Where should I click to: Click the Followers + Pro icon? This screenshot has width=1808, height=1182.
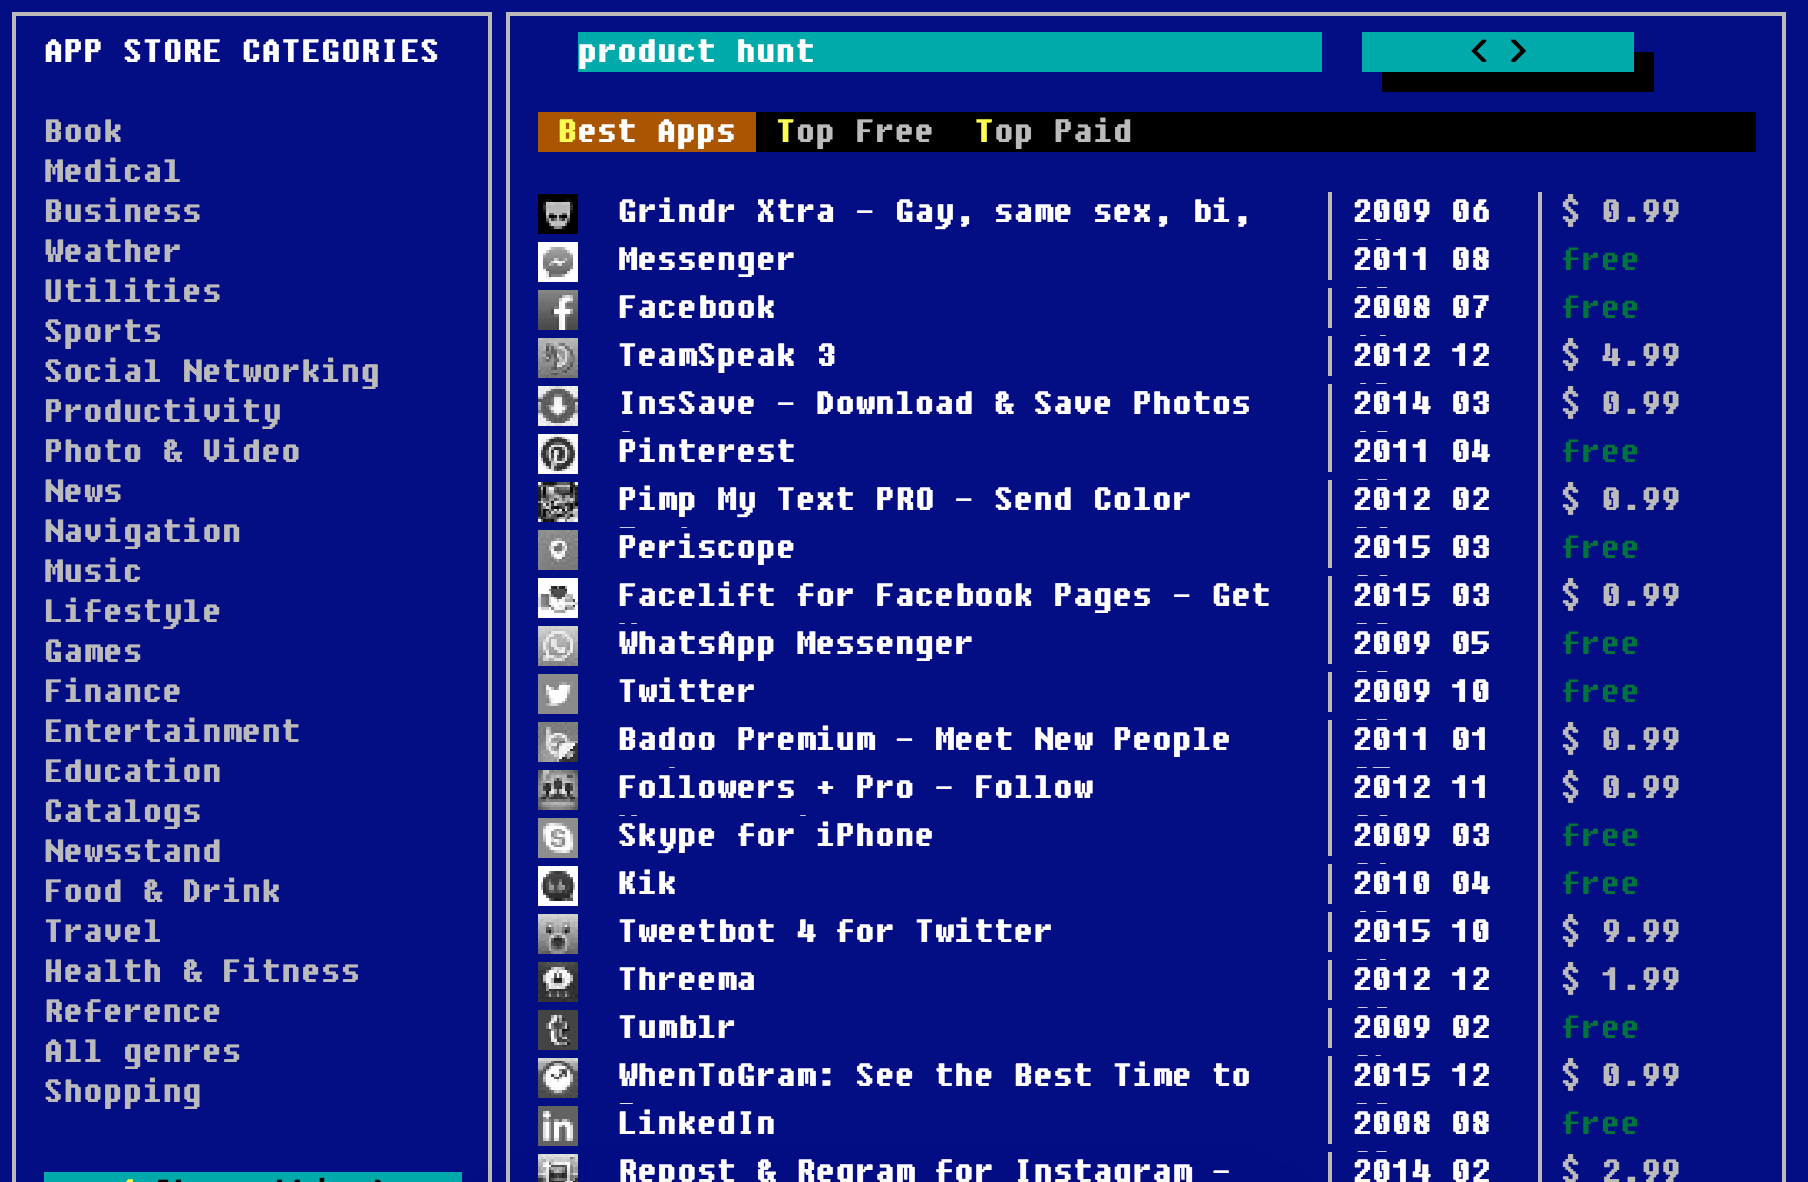point(558,789)
